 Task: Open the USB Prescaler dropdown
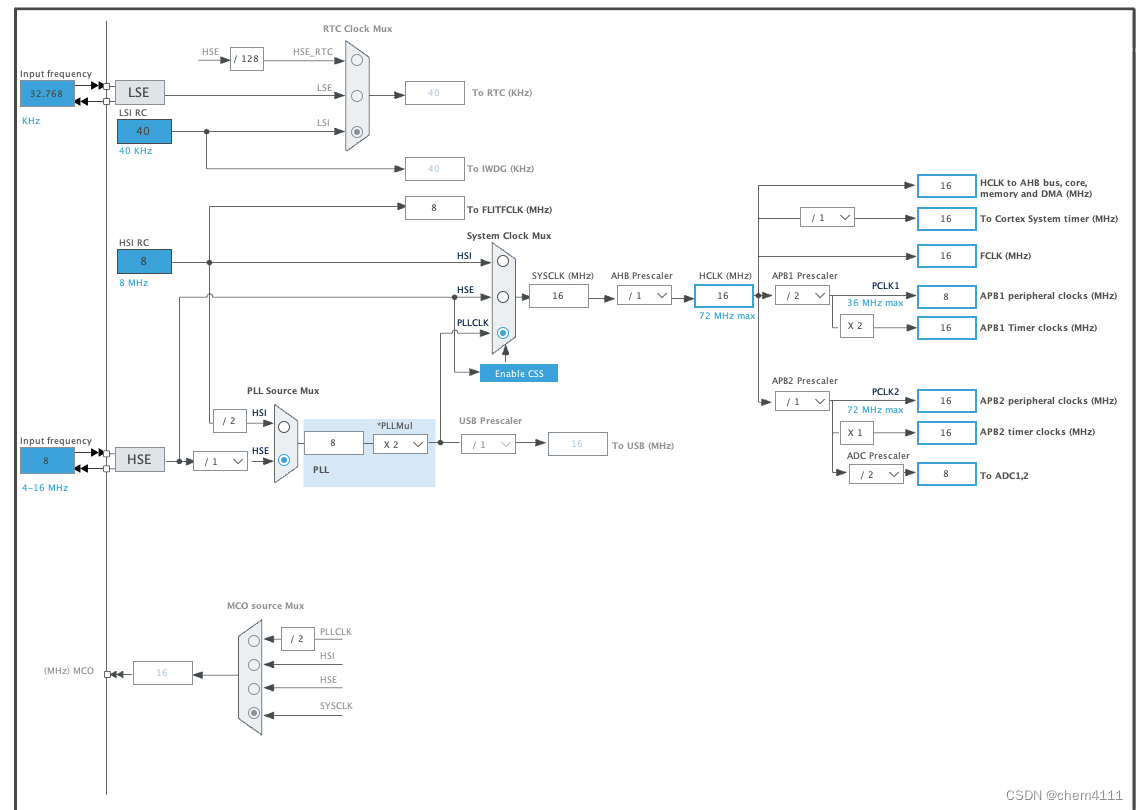[x=487, y=444]
